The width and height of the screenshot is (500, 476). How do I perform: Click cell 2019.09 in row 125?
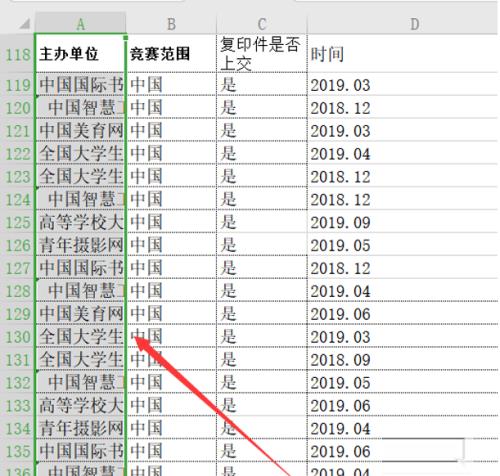(x=403, y=222)
